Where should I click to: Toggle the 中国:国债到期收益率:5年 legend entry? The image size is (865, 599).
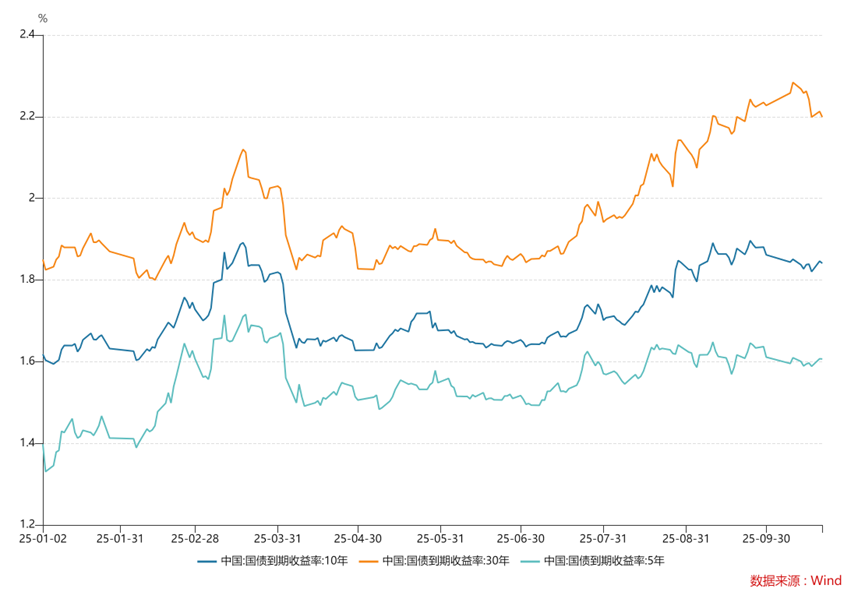[x=604, y=561]
